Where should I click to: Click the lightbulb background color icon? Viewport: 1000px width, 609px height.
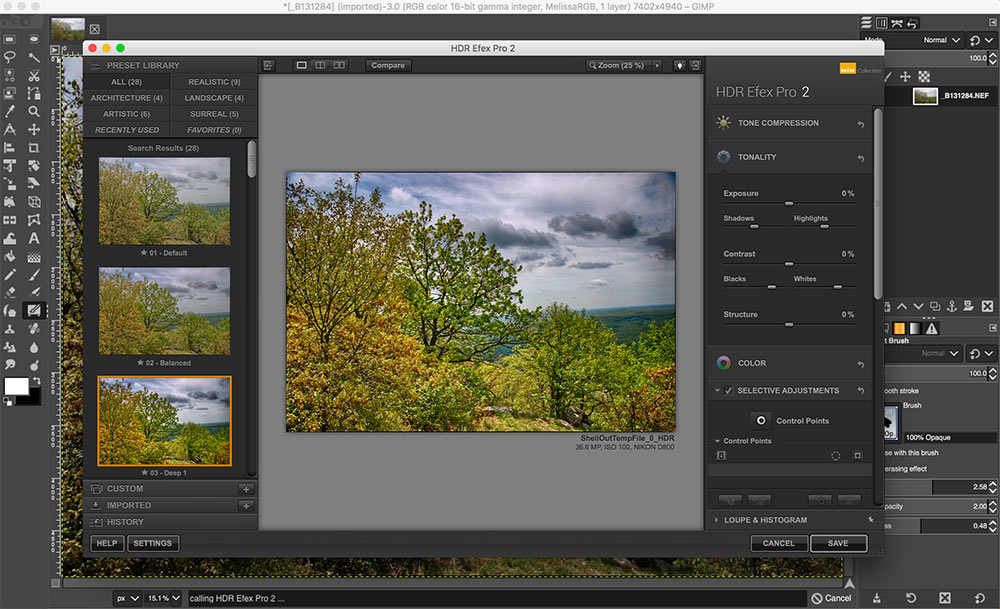(679, 65)
